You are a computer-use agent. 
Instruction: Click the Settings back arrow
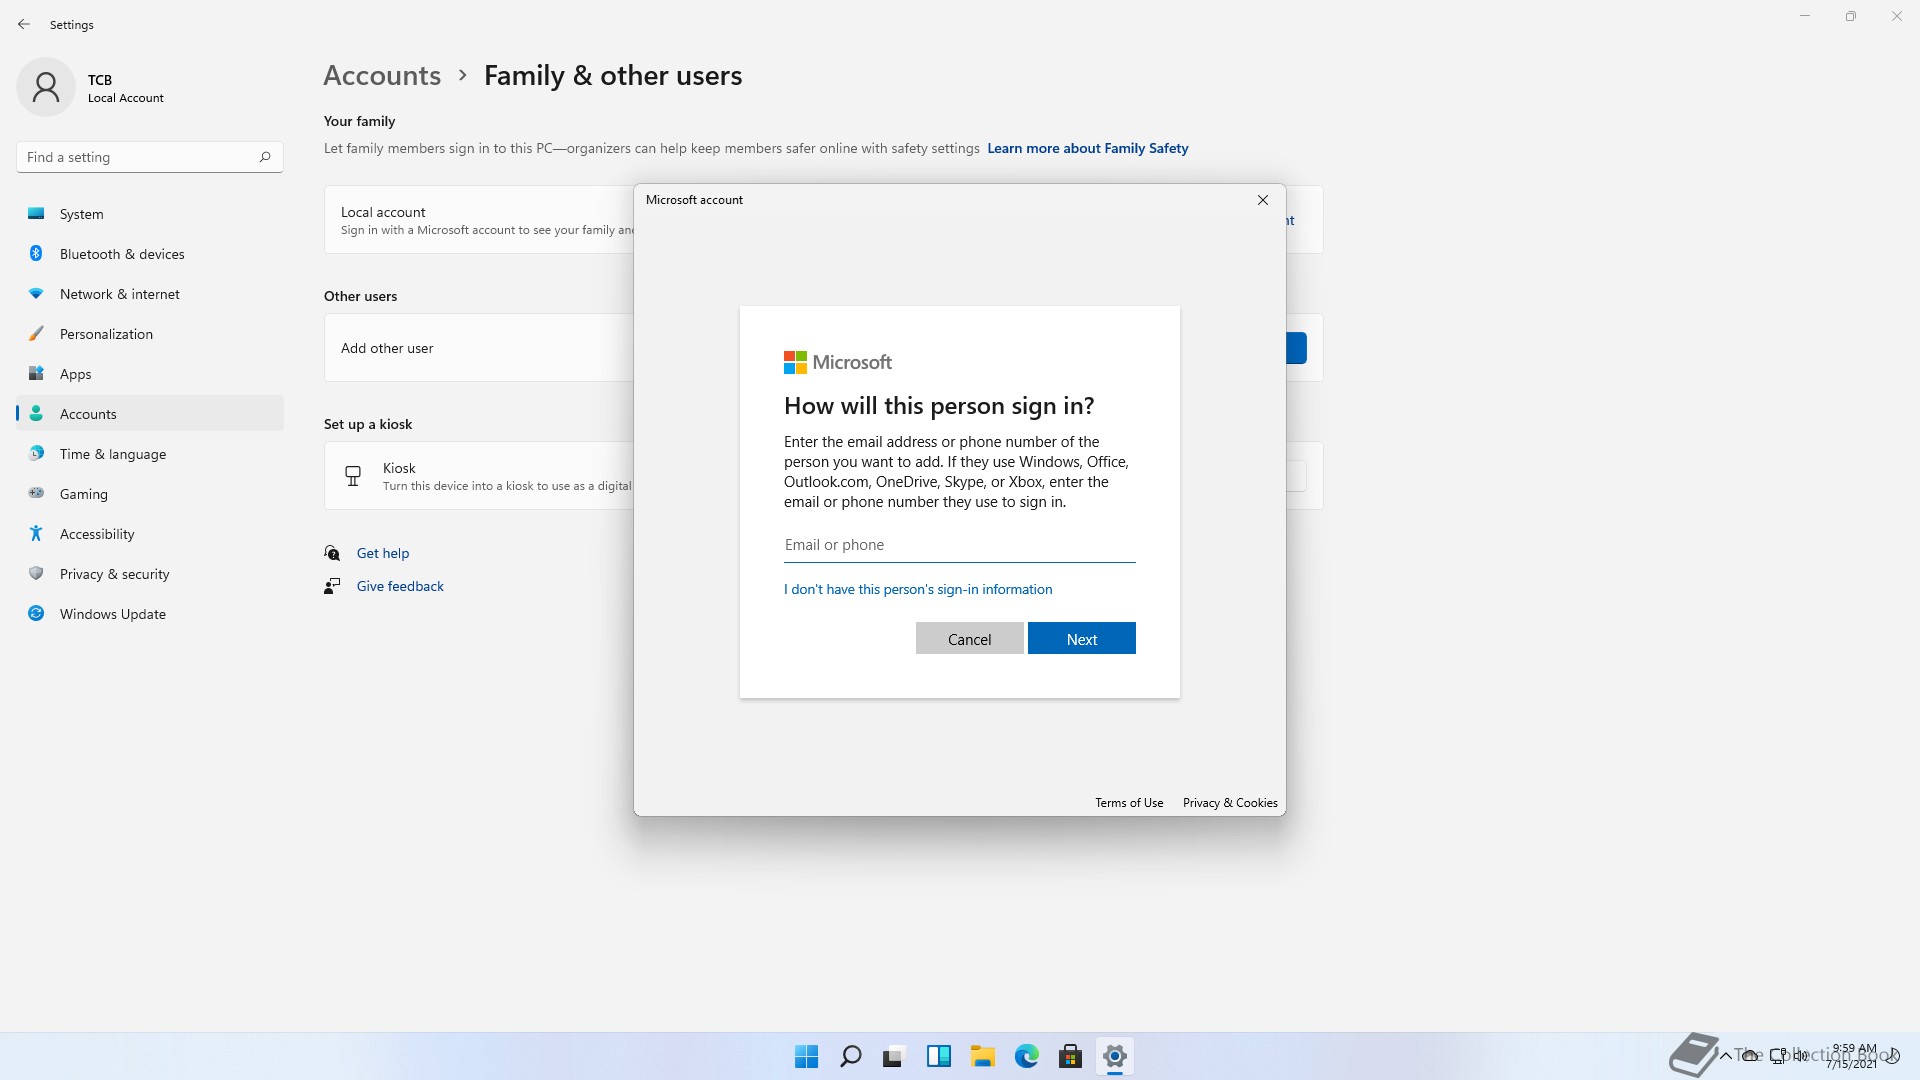(x=24, y=24)
